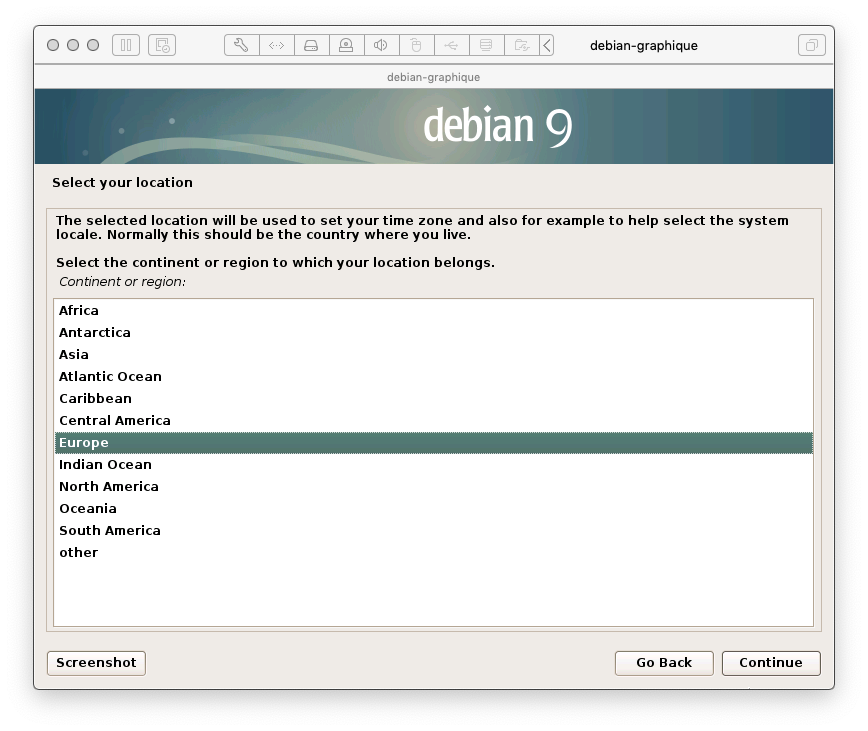Open the hard disk device icon
Screen dimensions: 868x731
pos(312,45)
